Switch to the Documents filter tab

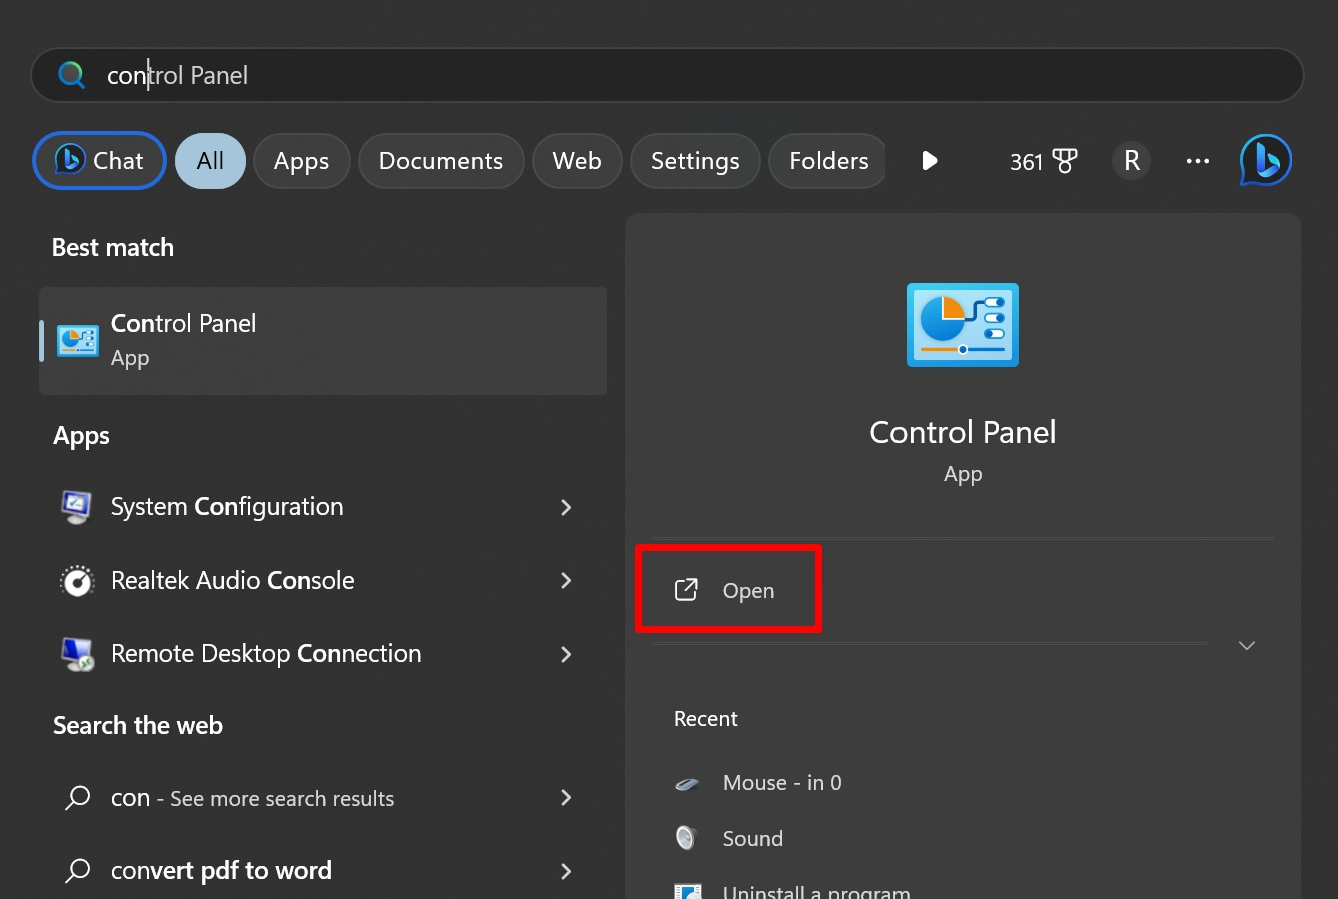(x=441, y=161)
